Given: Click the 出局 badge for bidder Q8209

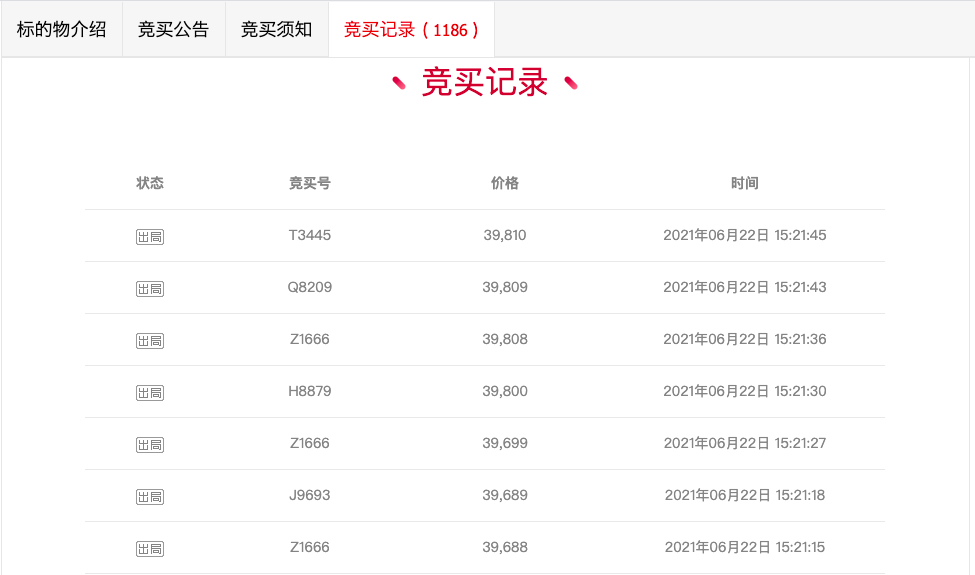Looking at the screenshot, I should (150, 289).
